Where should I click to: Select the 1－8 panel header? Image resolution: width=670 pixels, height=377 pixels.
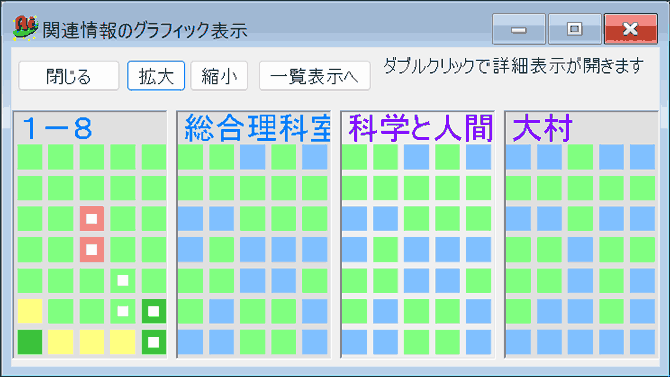(x=57, y=128)
